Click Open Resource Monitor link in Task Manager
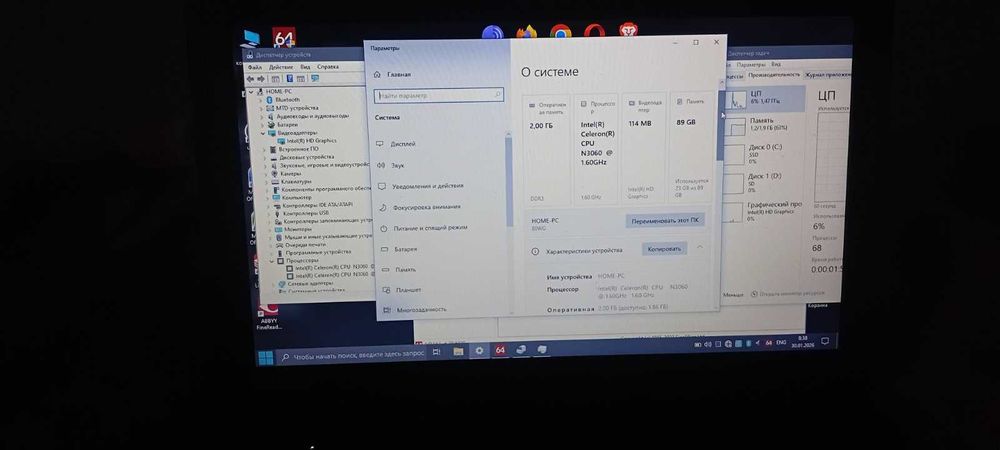This screenshot has height=450, width=1000. (x=788, y=294)
